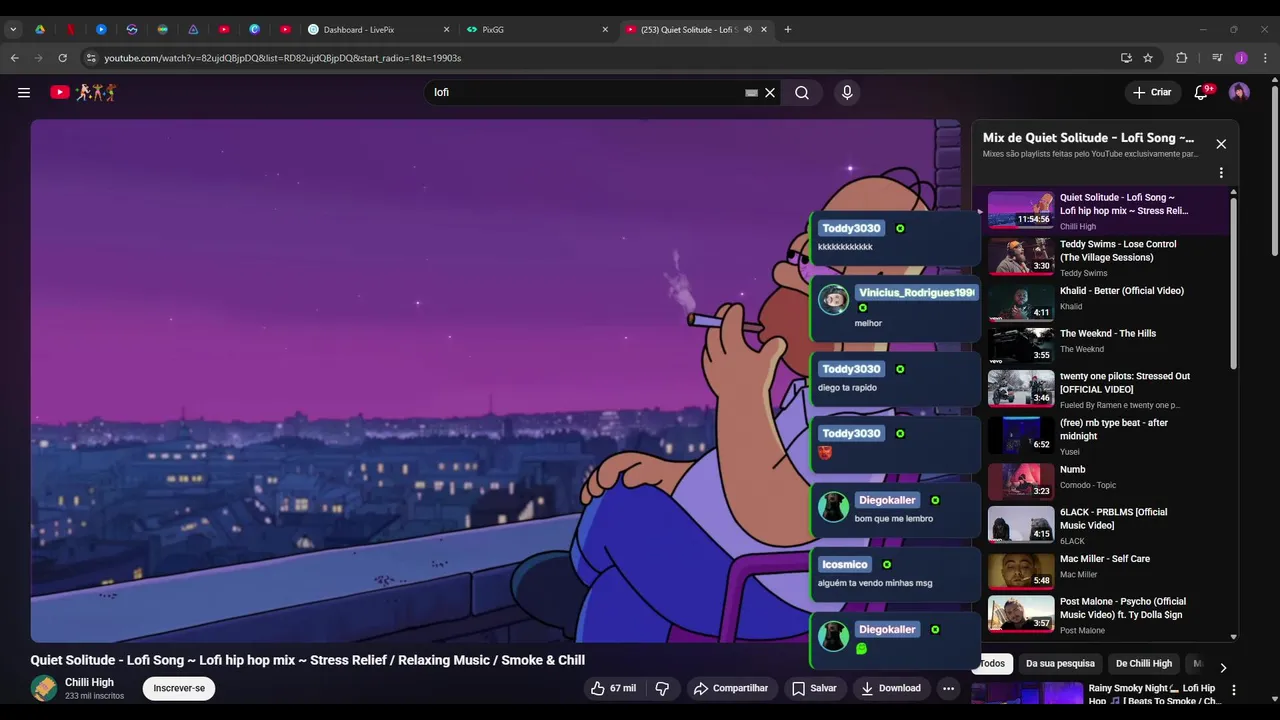
Task: Open options for the Rainy Smoky Night video
Action: click(x=1233, y=690)
